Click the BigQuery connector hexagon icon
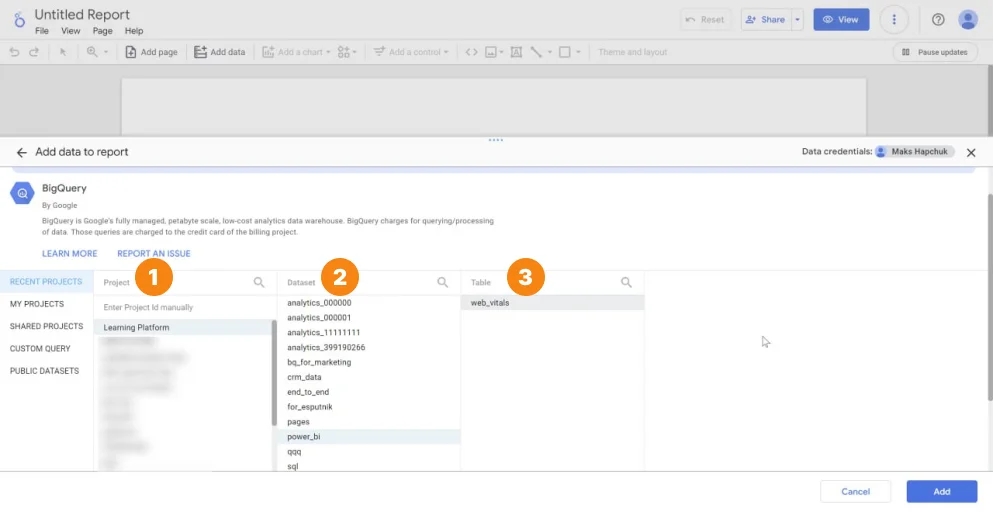The height and width of the screenshot is (515, 993). click(22, 193)
